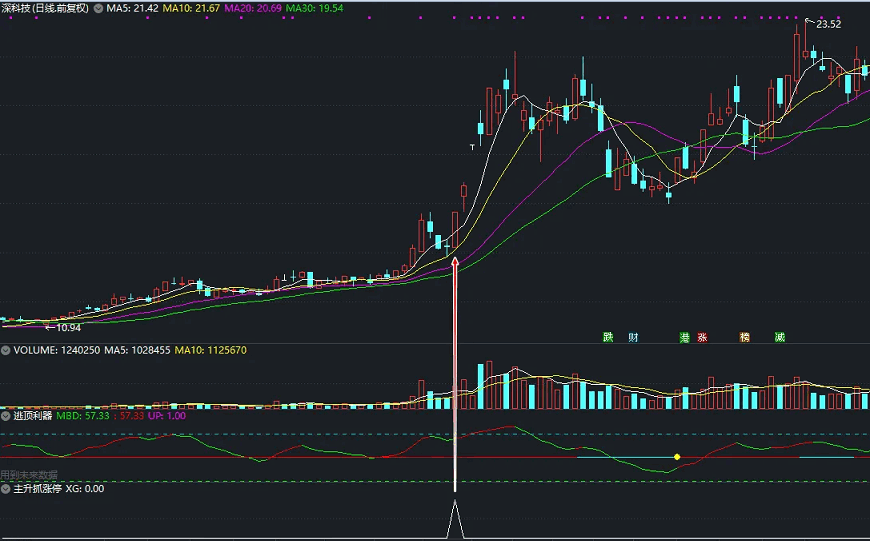Click volume MA10: 1125670 label
The width and height of the screenshot is (870, 541).
(x=210, y=350)
